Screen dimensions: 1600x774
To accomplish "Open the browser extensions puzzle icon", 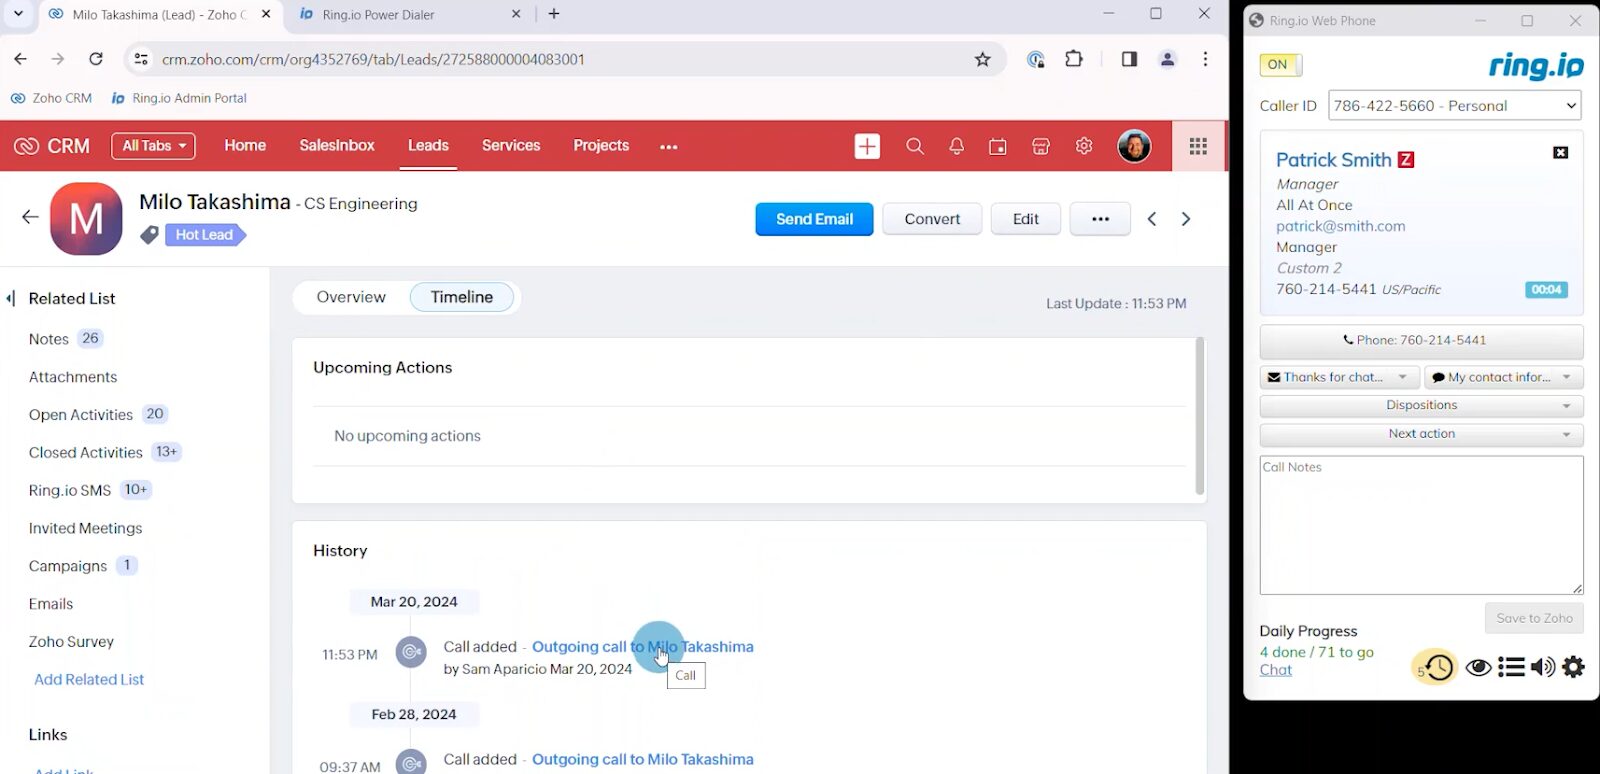I will pos(1074,59).
